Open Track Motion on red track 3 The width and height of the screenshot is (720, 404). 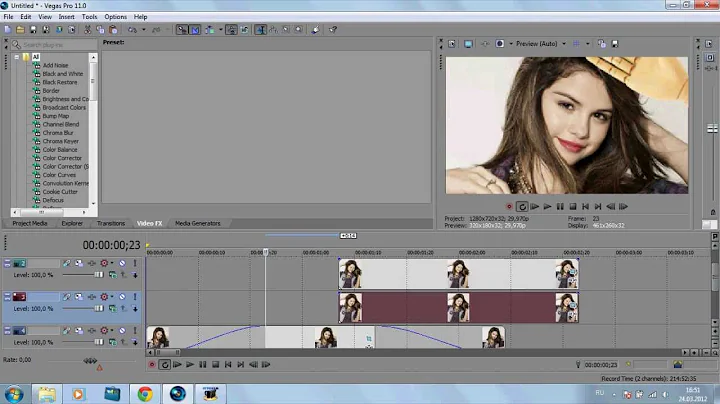tap(79, 297)
